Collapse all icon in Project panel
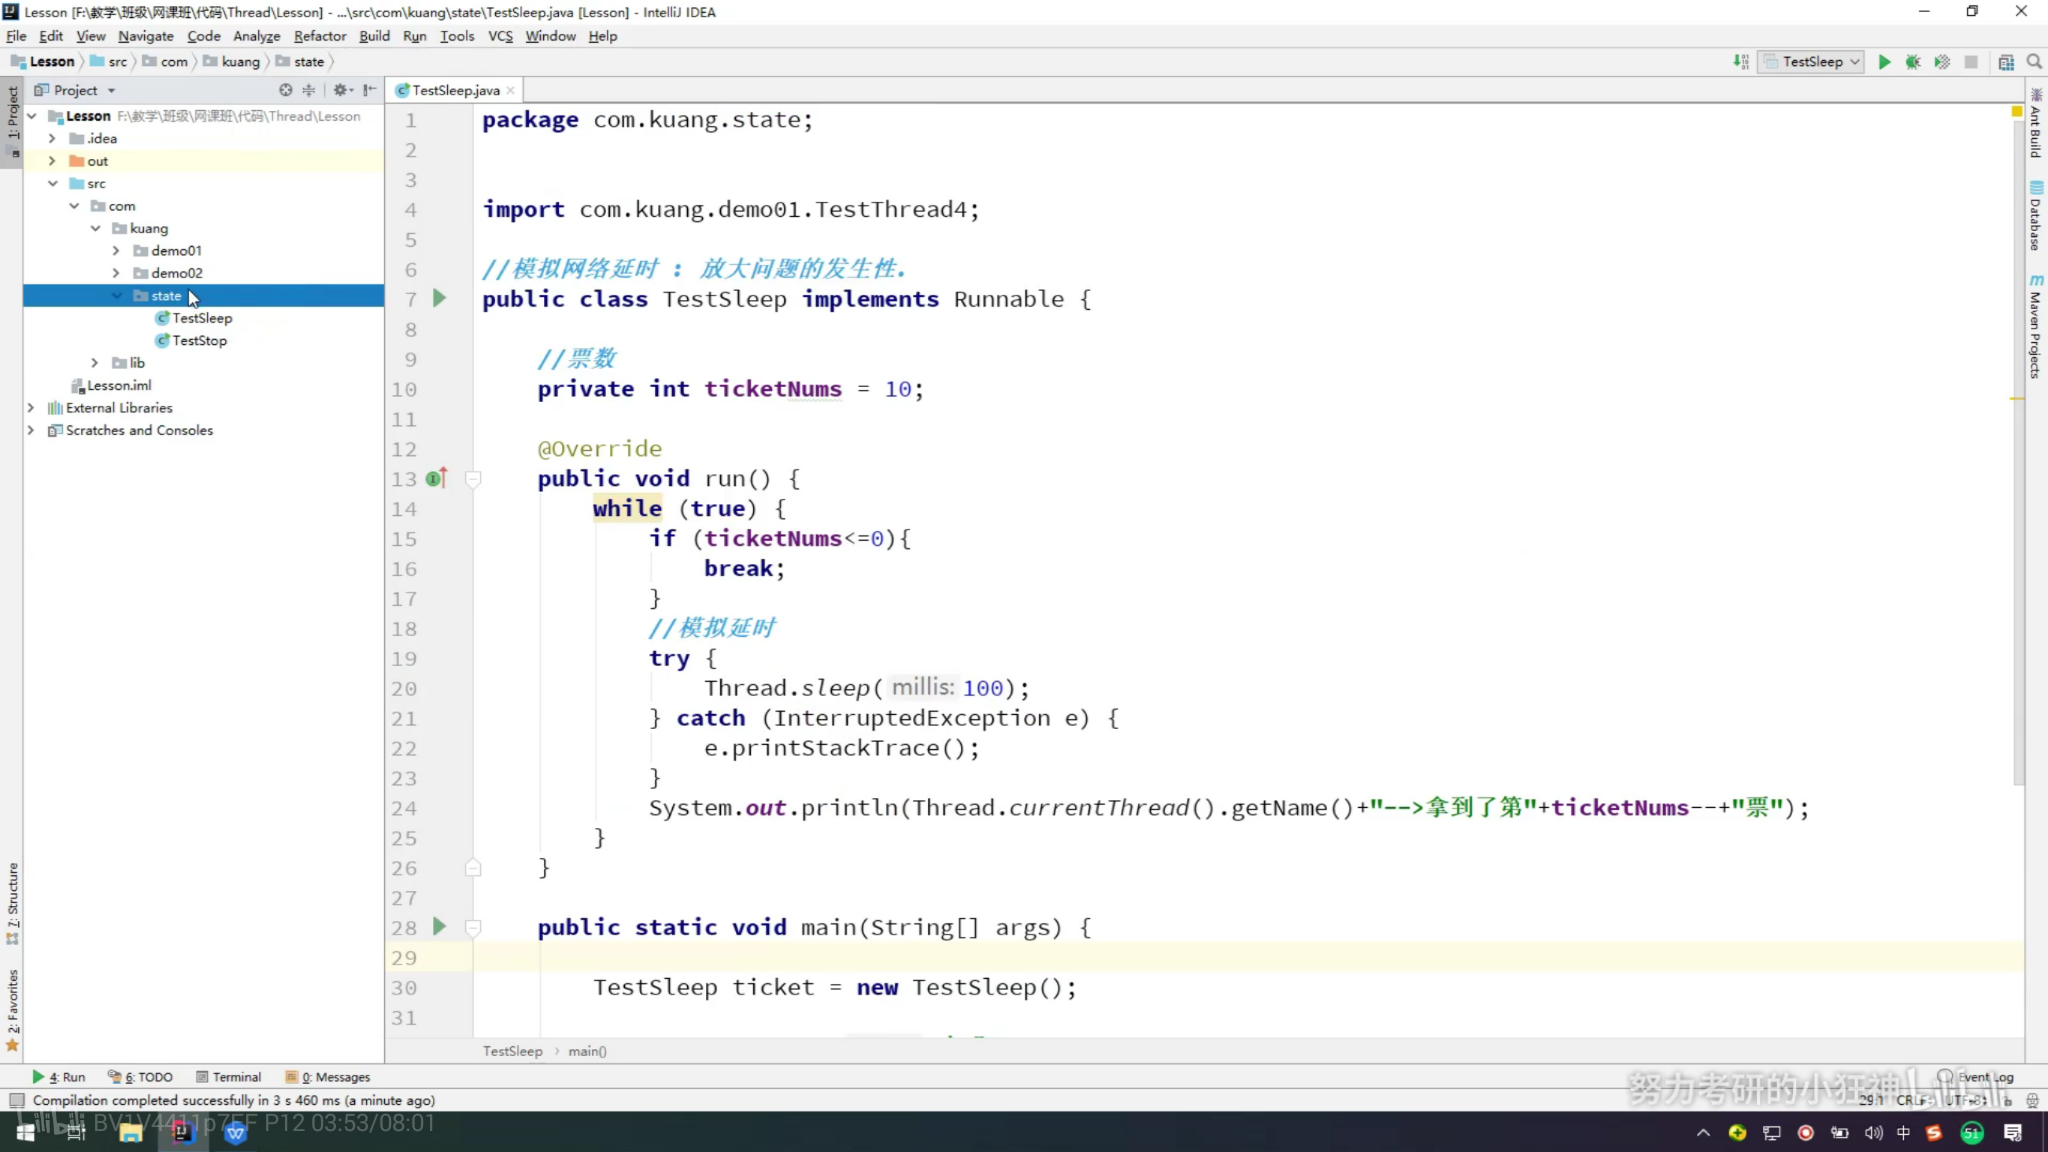This screenshot has height=1152, width=2048. point(309,90)
